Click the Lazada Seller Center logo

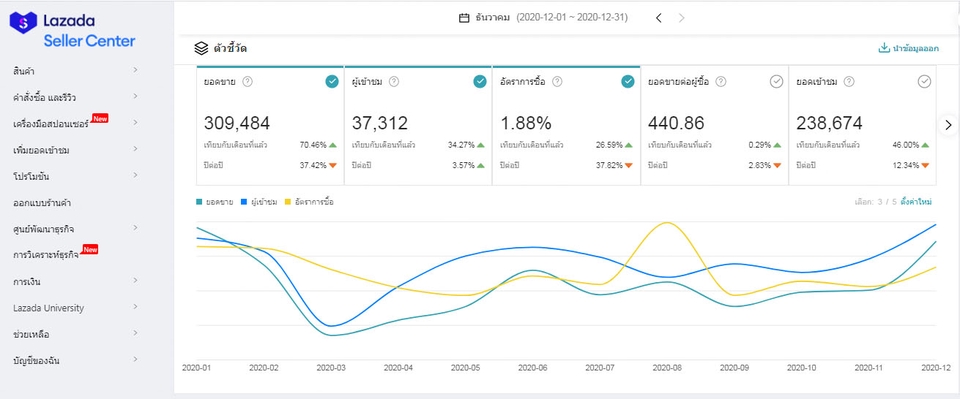(72, 31)
